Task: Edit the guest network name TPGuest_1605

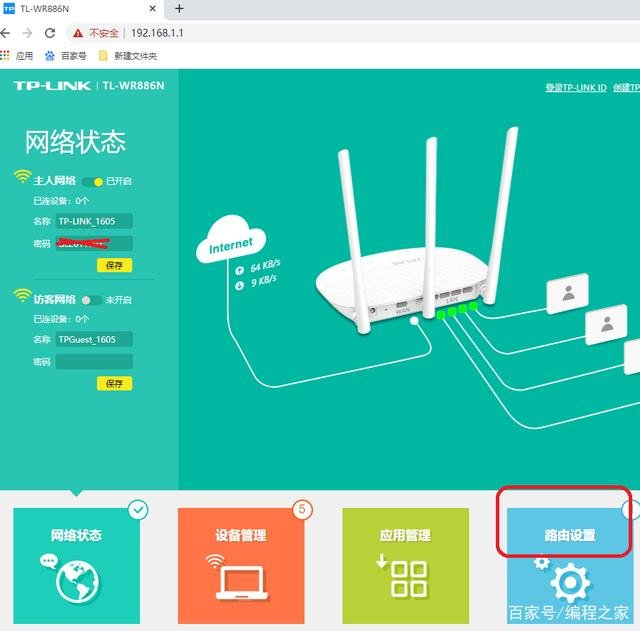Action: pyautogui.click(x=94, y=339)
